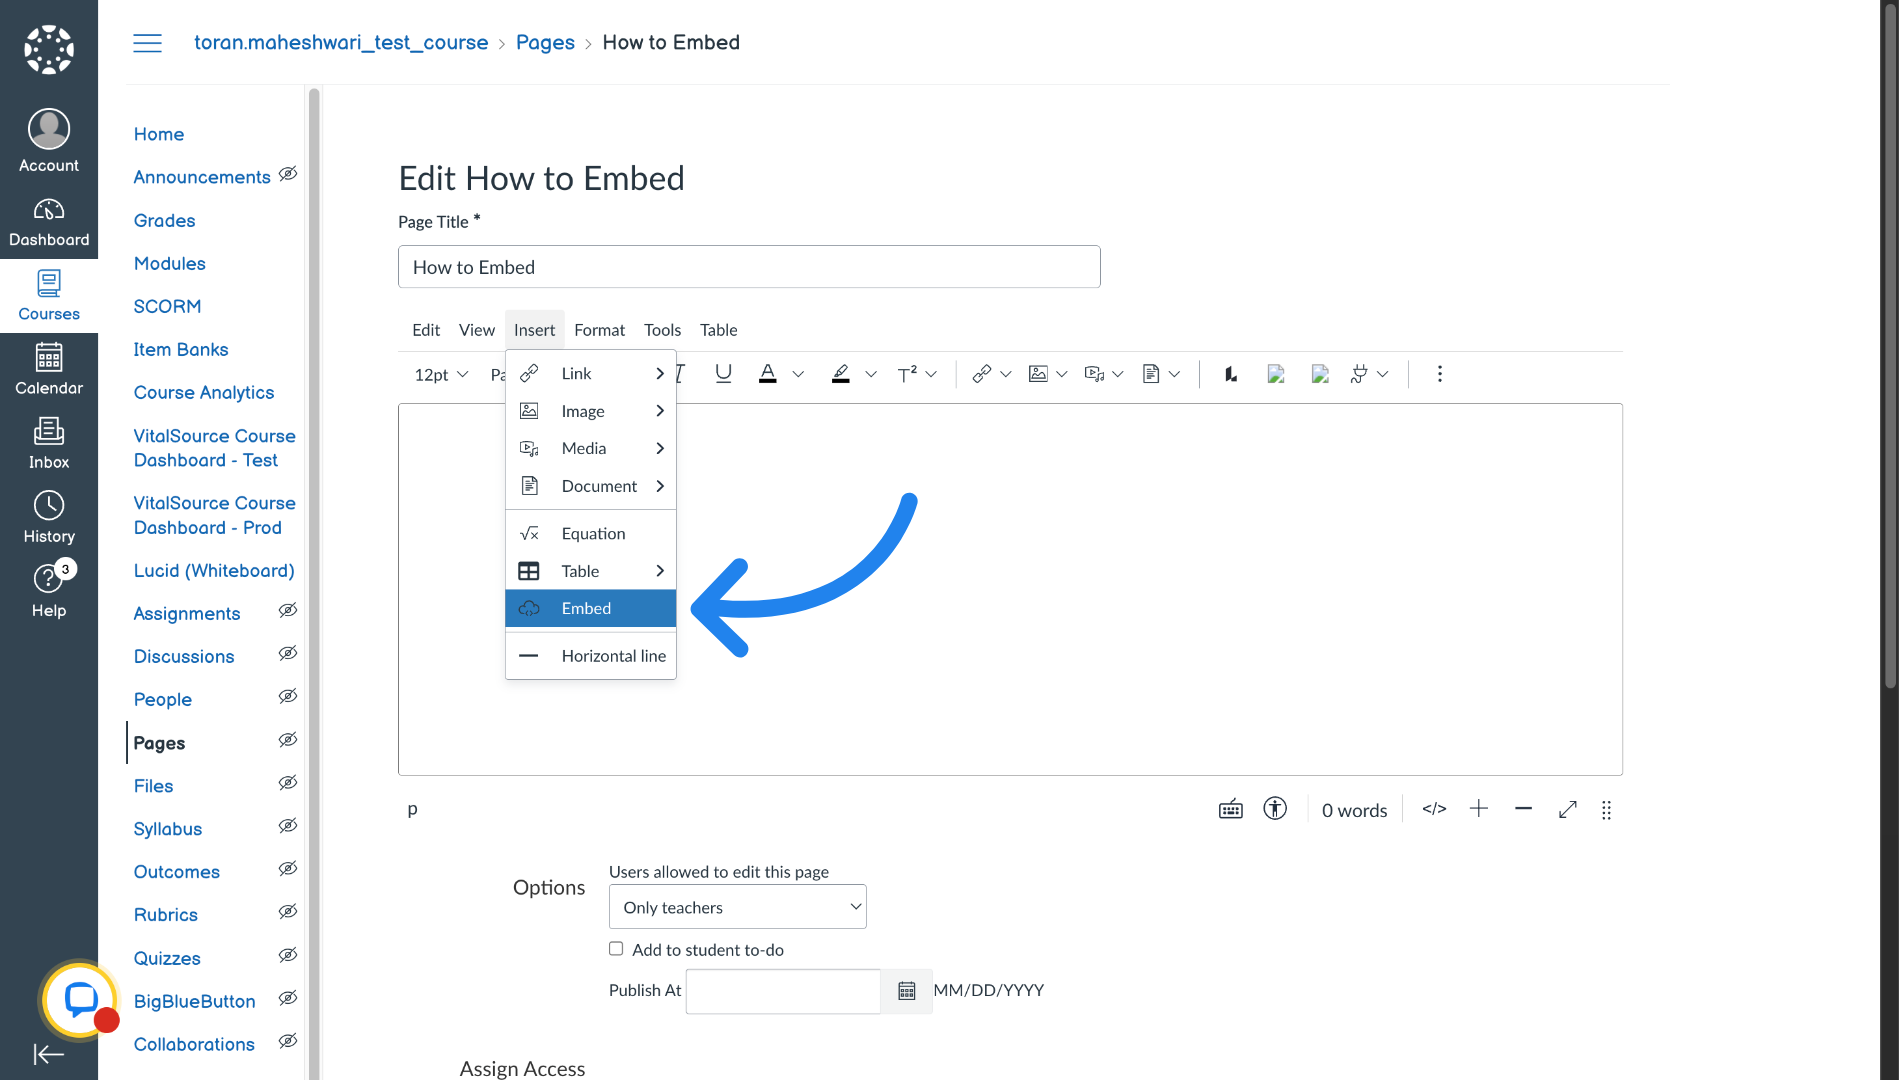This screenshot has width=1899, height=1080.
Task: Click the toolbar image icon
Action: point(1038,374)
